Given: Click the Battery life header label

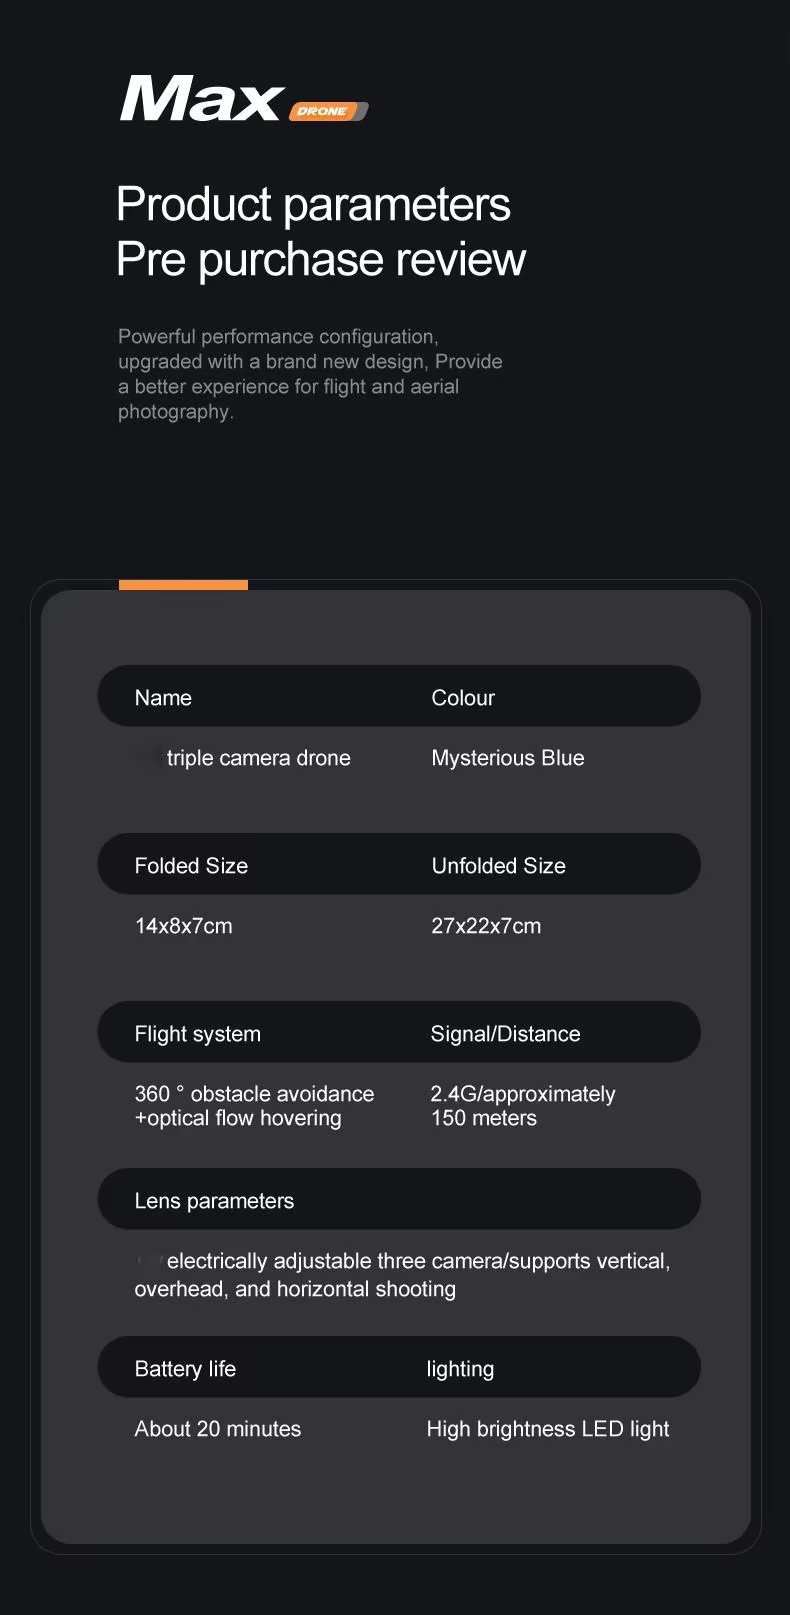Looking at the screenshot, I should (185, 1369).
